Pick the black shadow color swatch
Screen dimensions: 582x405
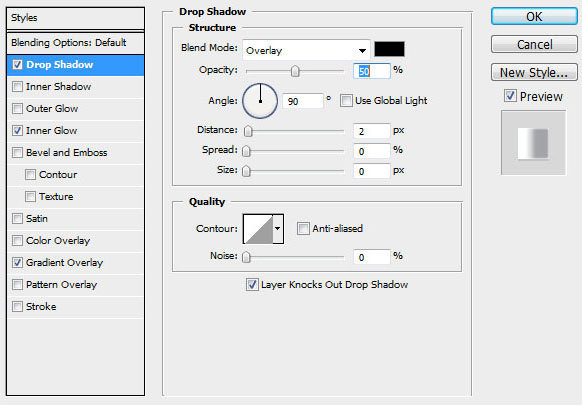(x=389, y=49)
